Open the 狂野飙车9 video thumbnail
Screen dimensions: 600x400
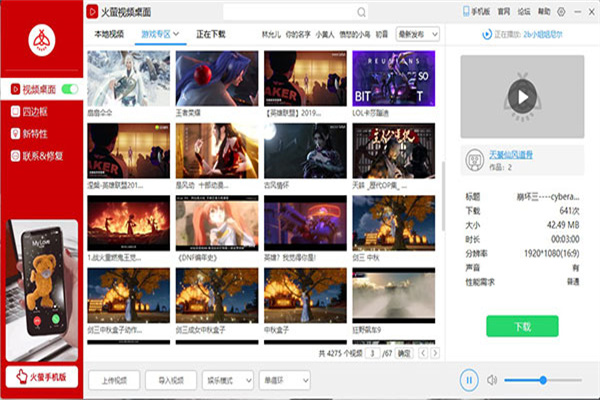394,296
